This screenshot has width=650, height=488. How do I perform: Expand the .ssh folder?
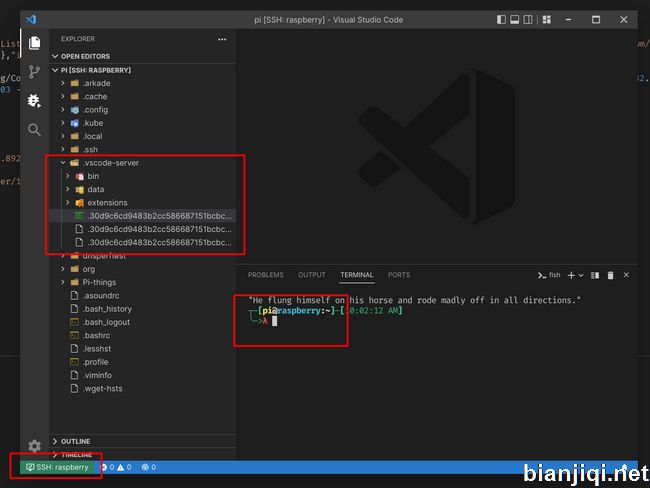143,150
